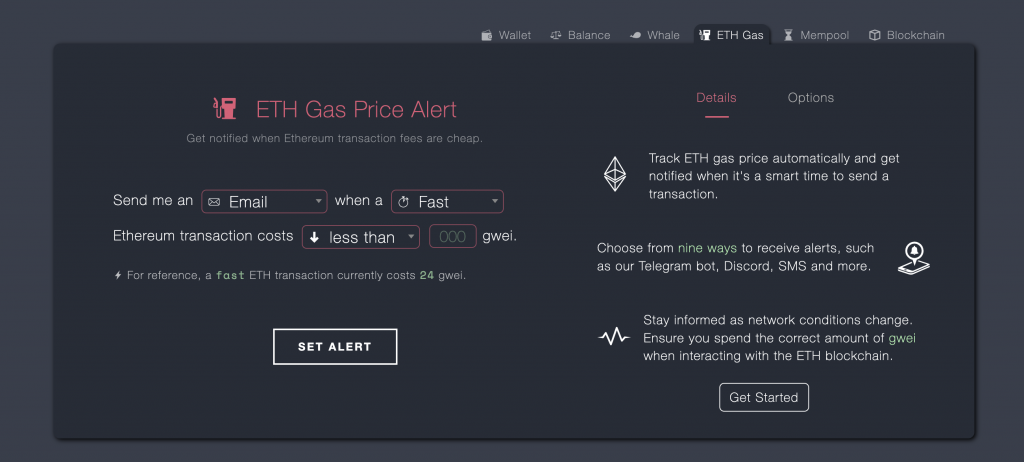Follow the green gwei link

pyautogui.click(x=903, y=338)
